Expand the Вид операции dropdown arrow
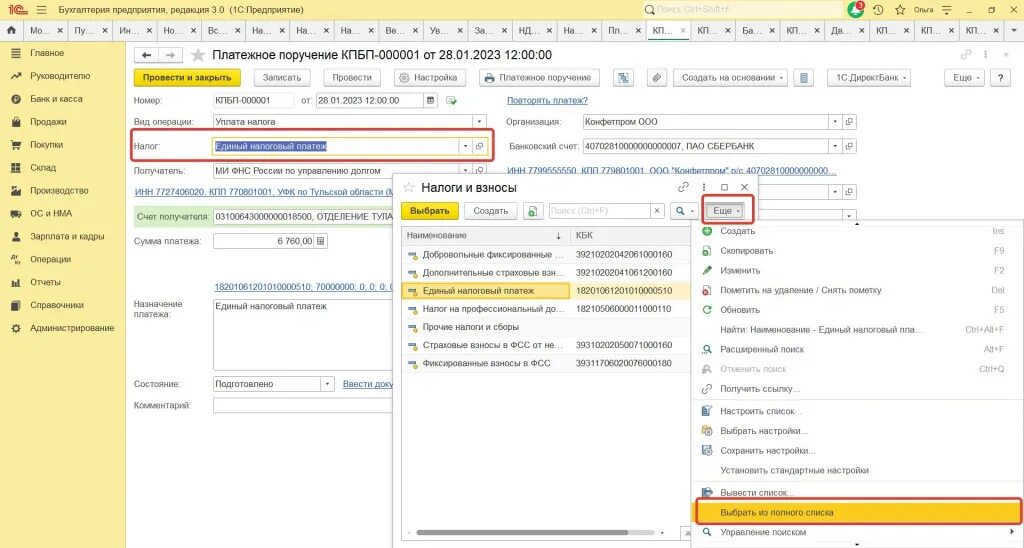The width and height of the screenshot is (1024, 548). pos(479,121)
